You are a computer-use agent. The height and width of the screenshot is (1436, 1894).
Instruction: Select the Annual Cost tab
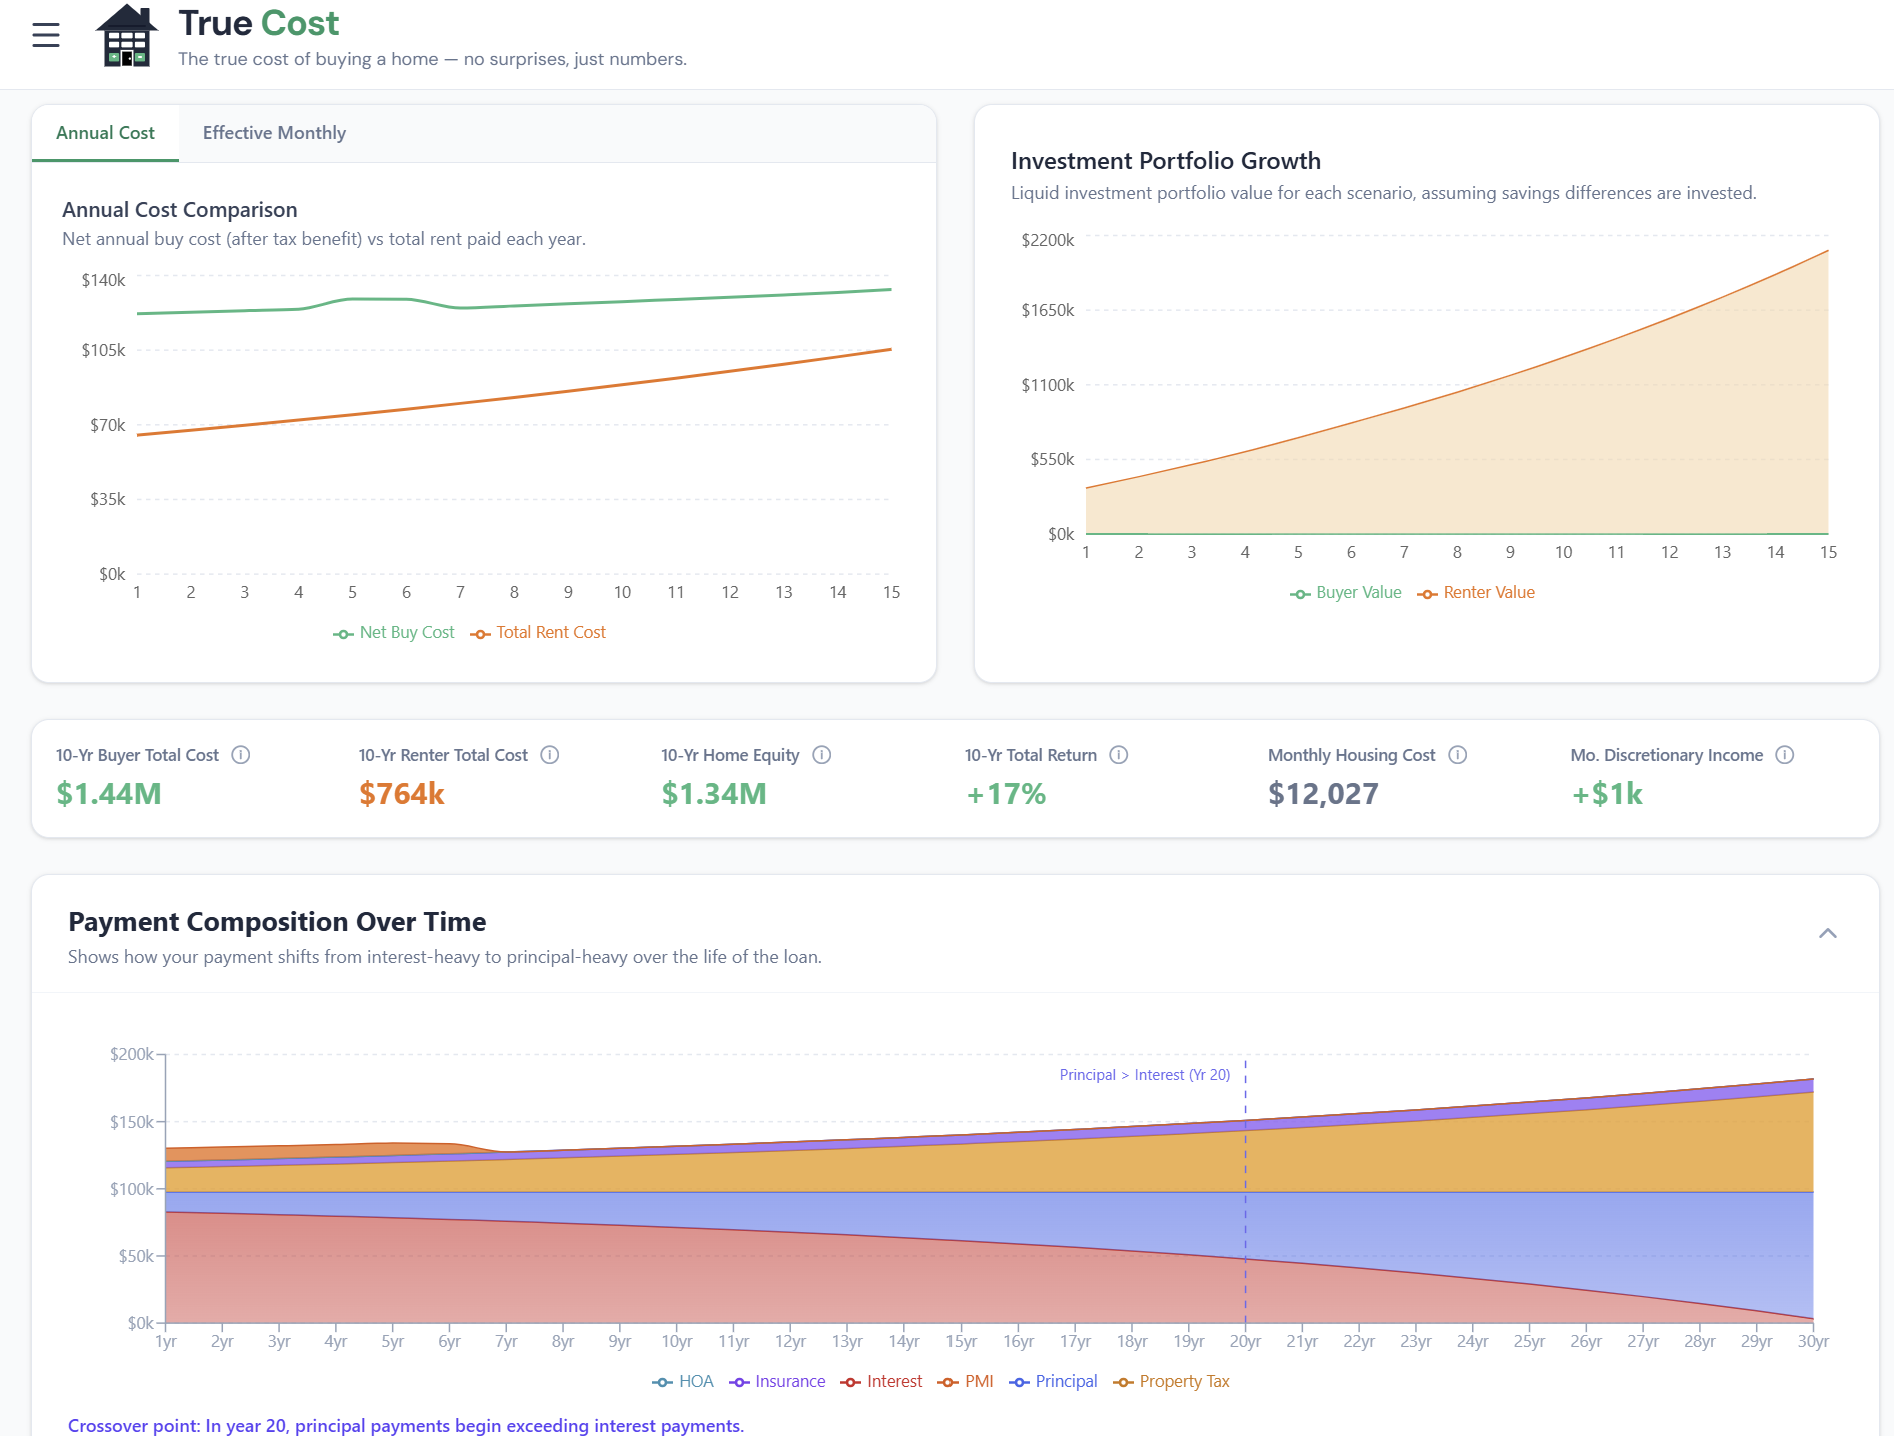(105, 133)
